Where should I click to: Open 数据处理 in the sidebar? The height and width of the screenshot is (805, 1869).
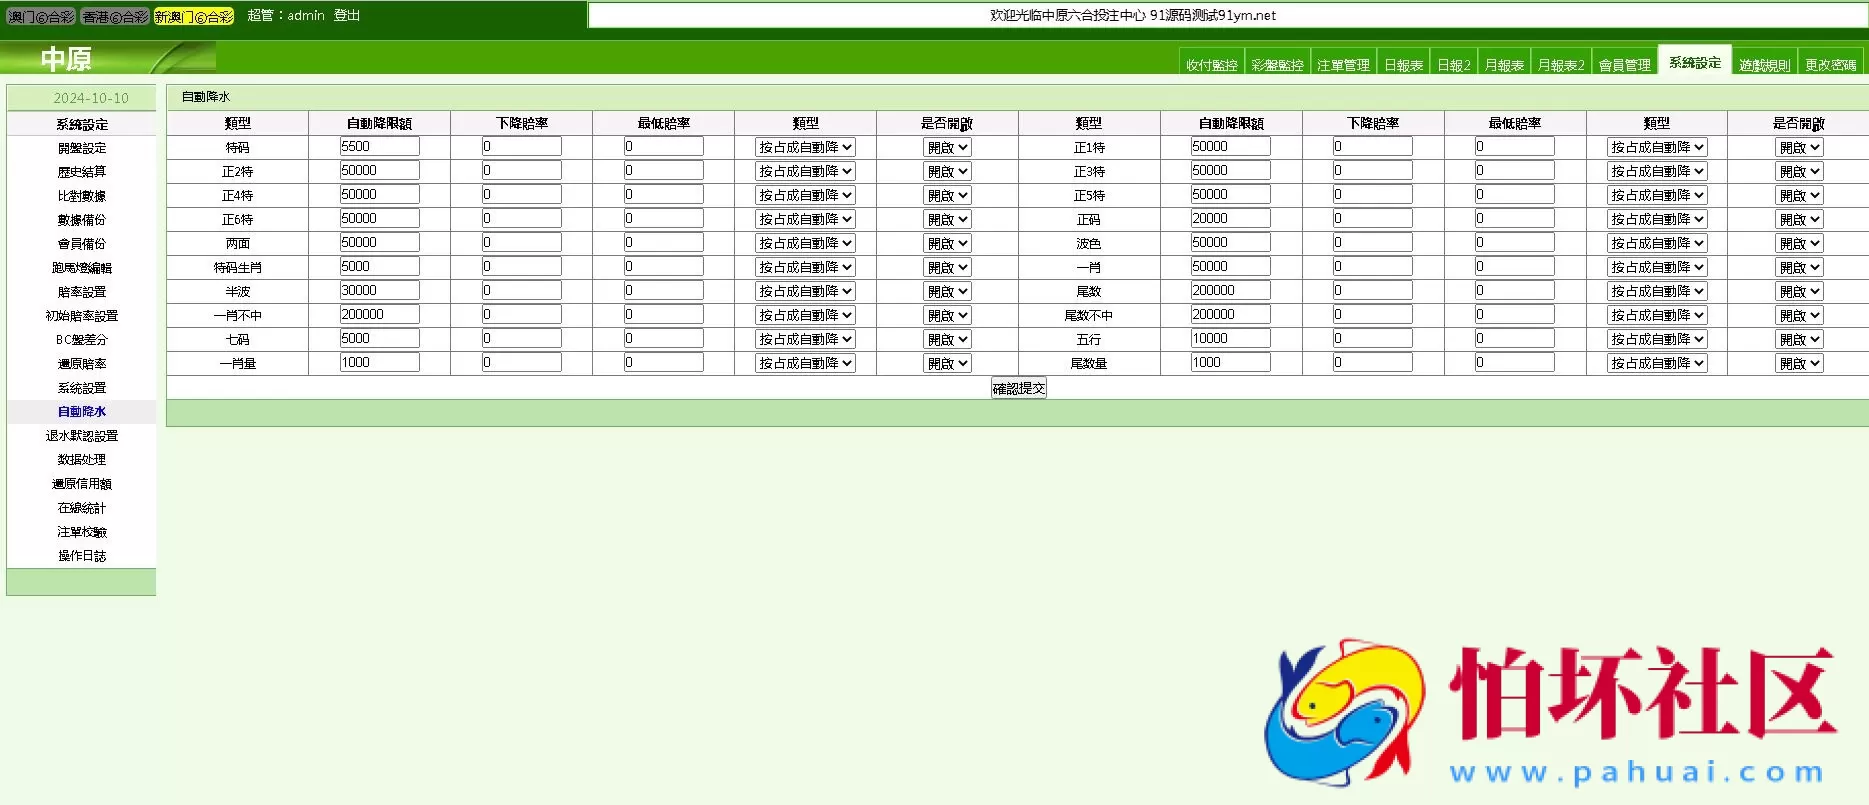(x=82, y=460)
